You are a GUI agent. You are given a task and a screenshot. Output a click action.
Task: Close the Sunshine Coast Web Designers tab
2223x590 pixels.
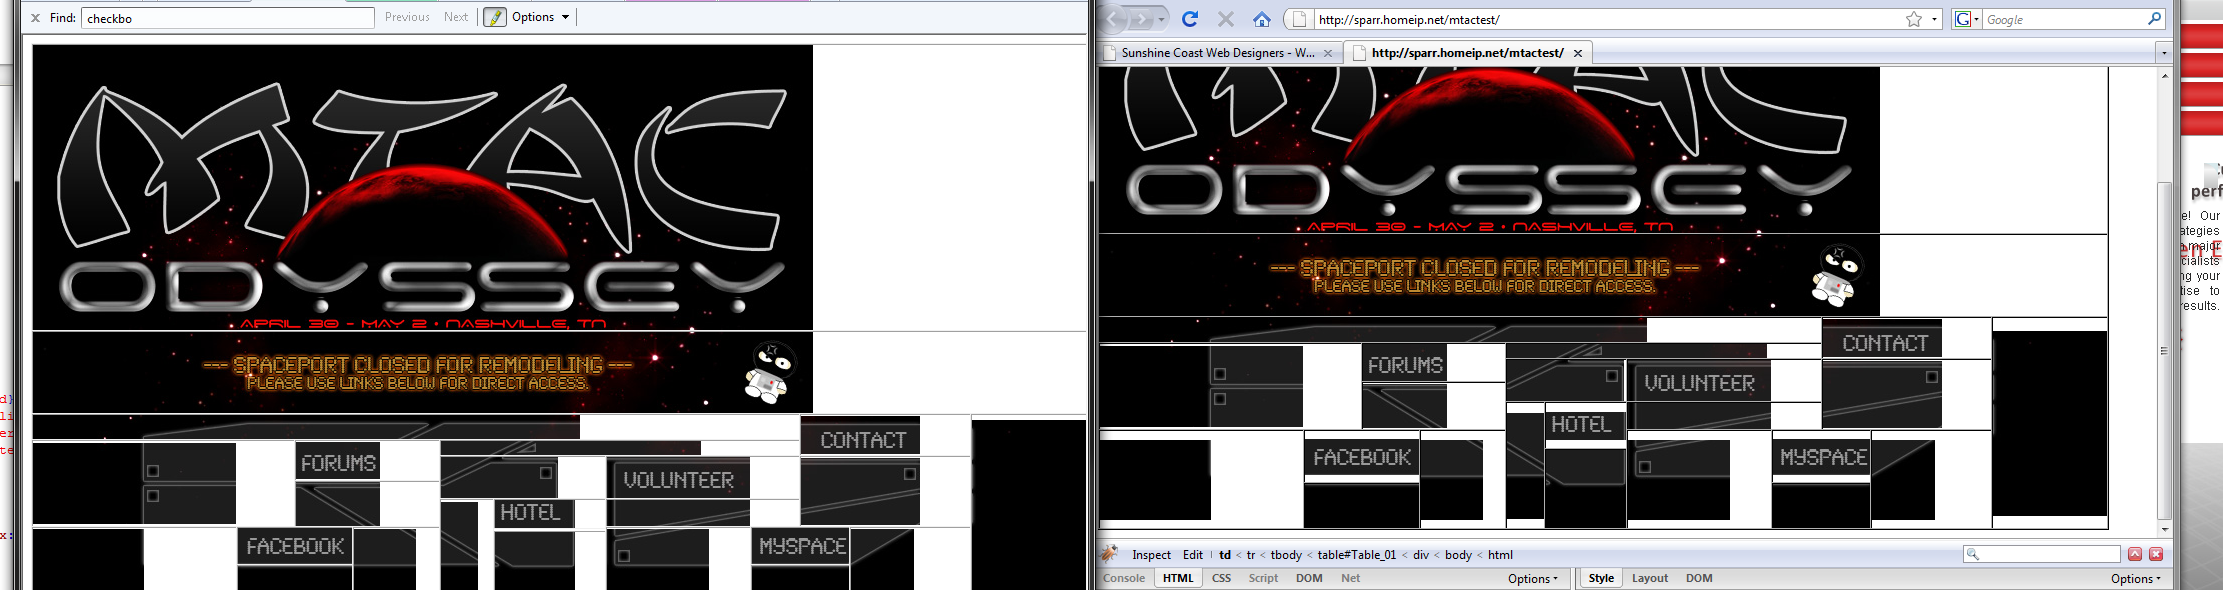(1328, 53)
